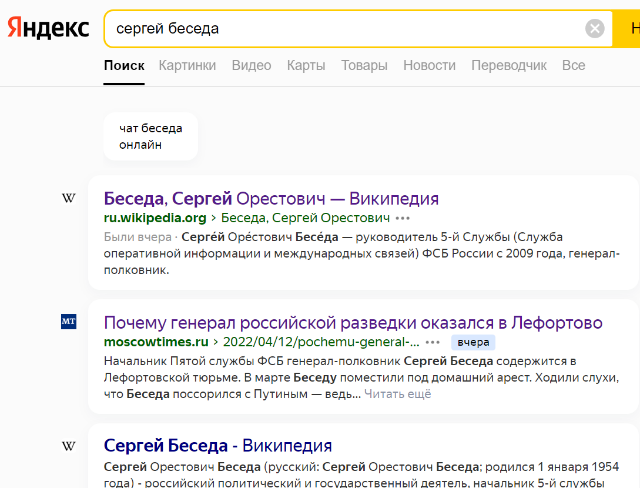Switch to the Картинки tab

click(x=187, y=65)
